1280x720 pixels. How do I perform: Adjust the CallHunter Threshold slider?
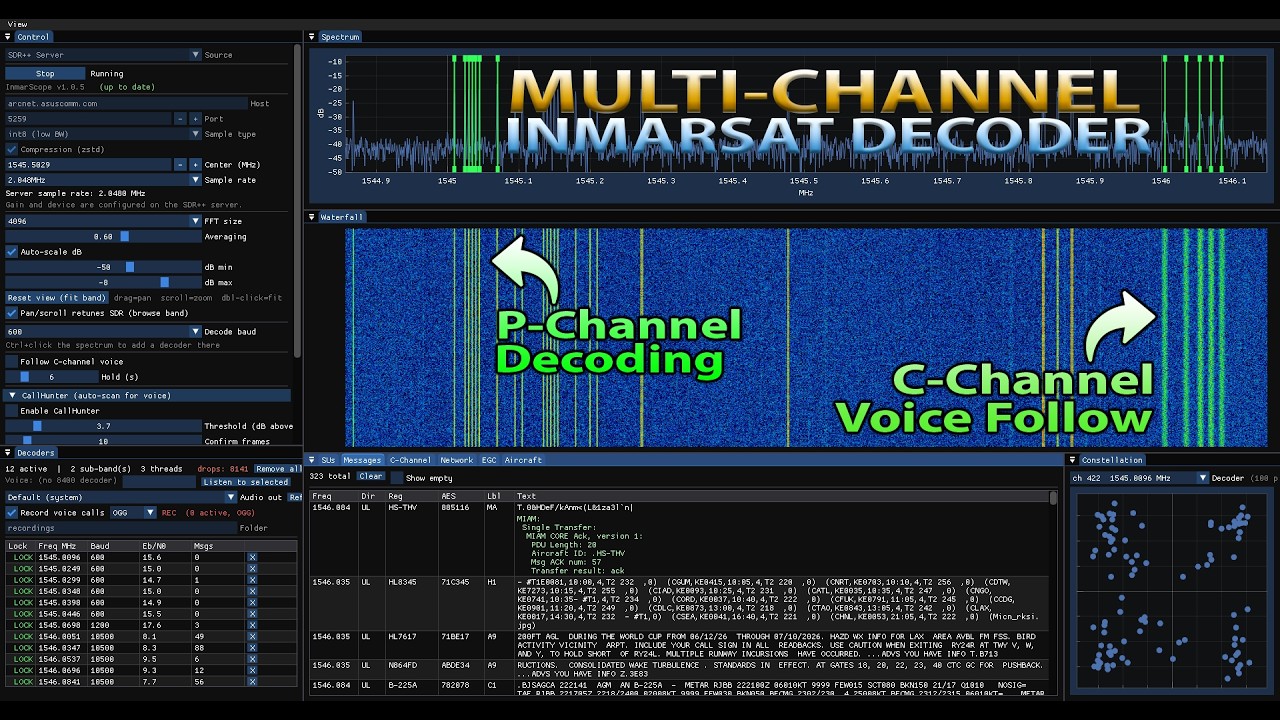pyautogui.click(x=103, y=426)
